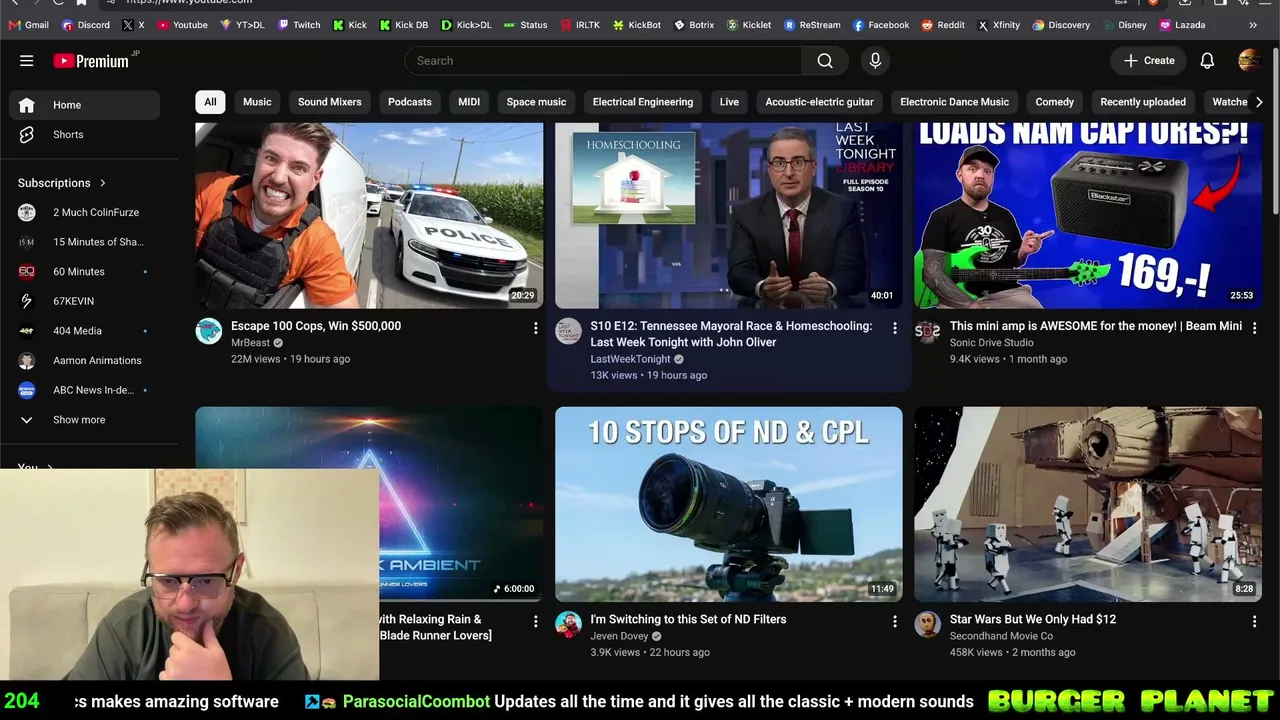This screenshot has height=720, width=1280.
Task: Open video title Escape 100 Cops, Win $500,000
Action: point(316,326)
